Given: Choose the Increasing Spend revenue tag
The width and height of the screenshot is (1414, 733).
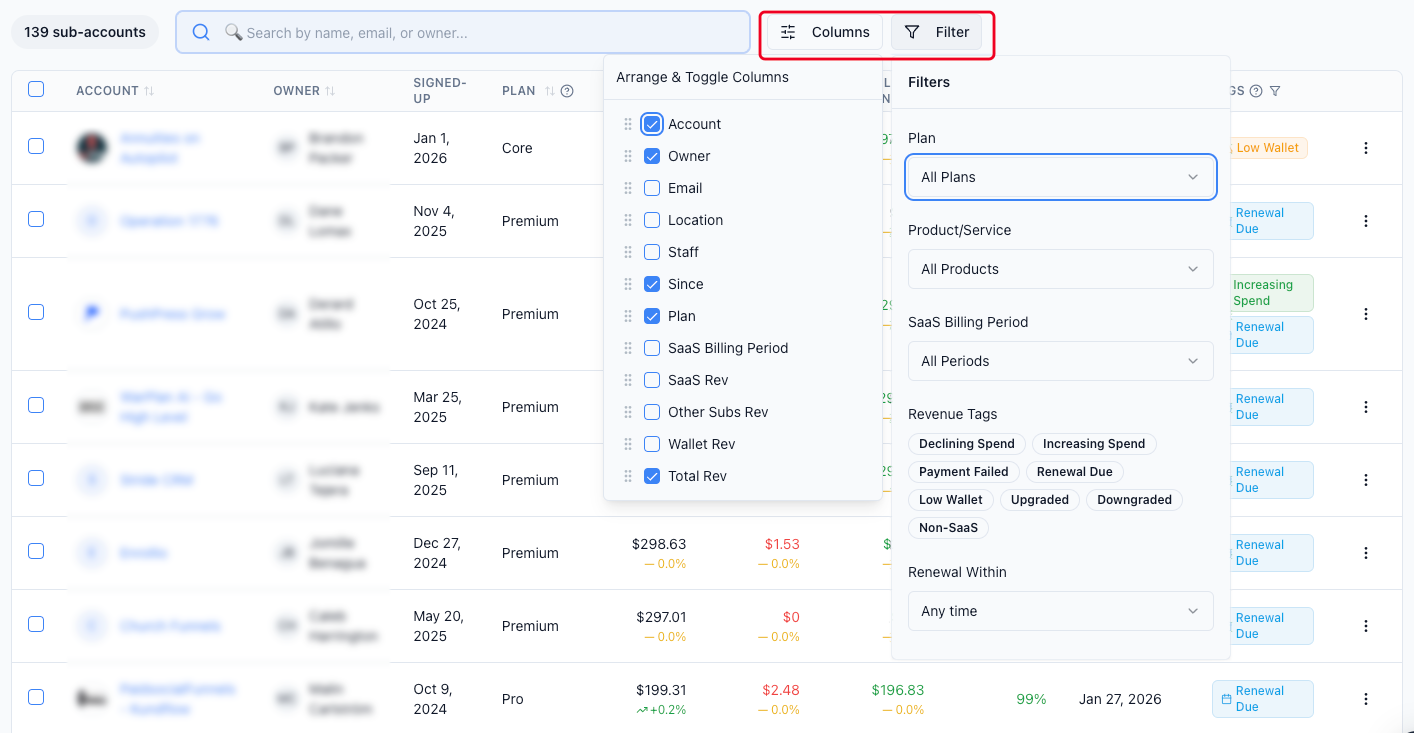Looking at the screenshot, I should pos(1094,444).
